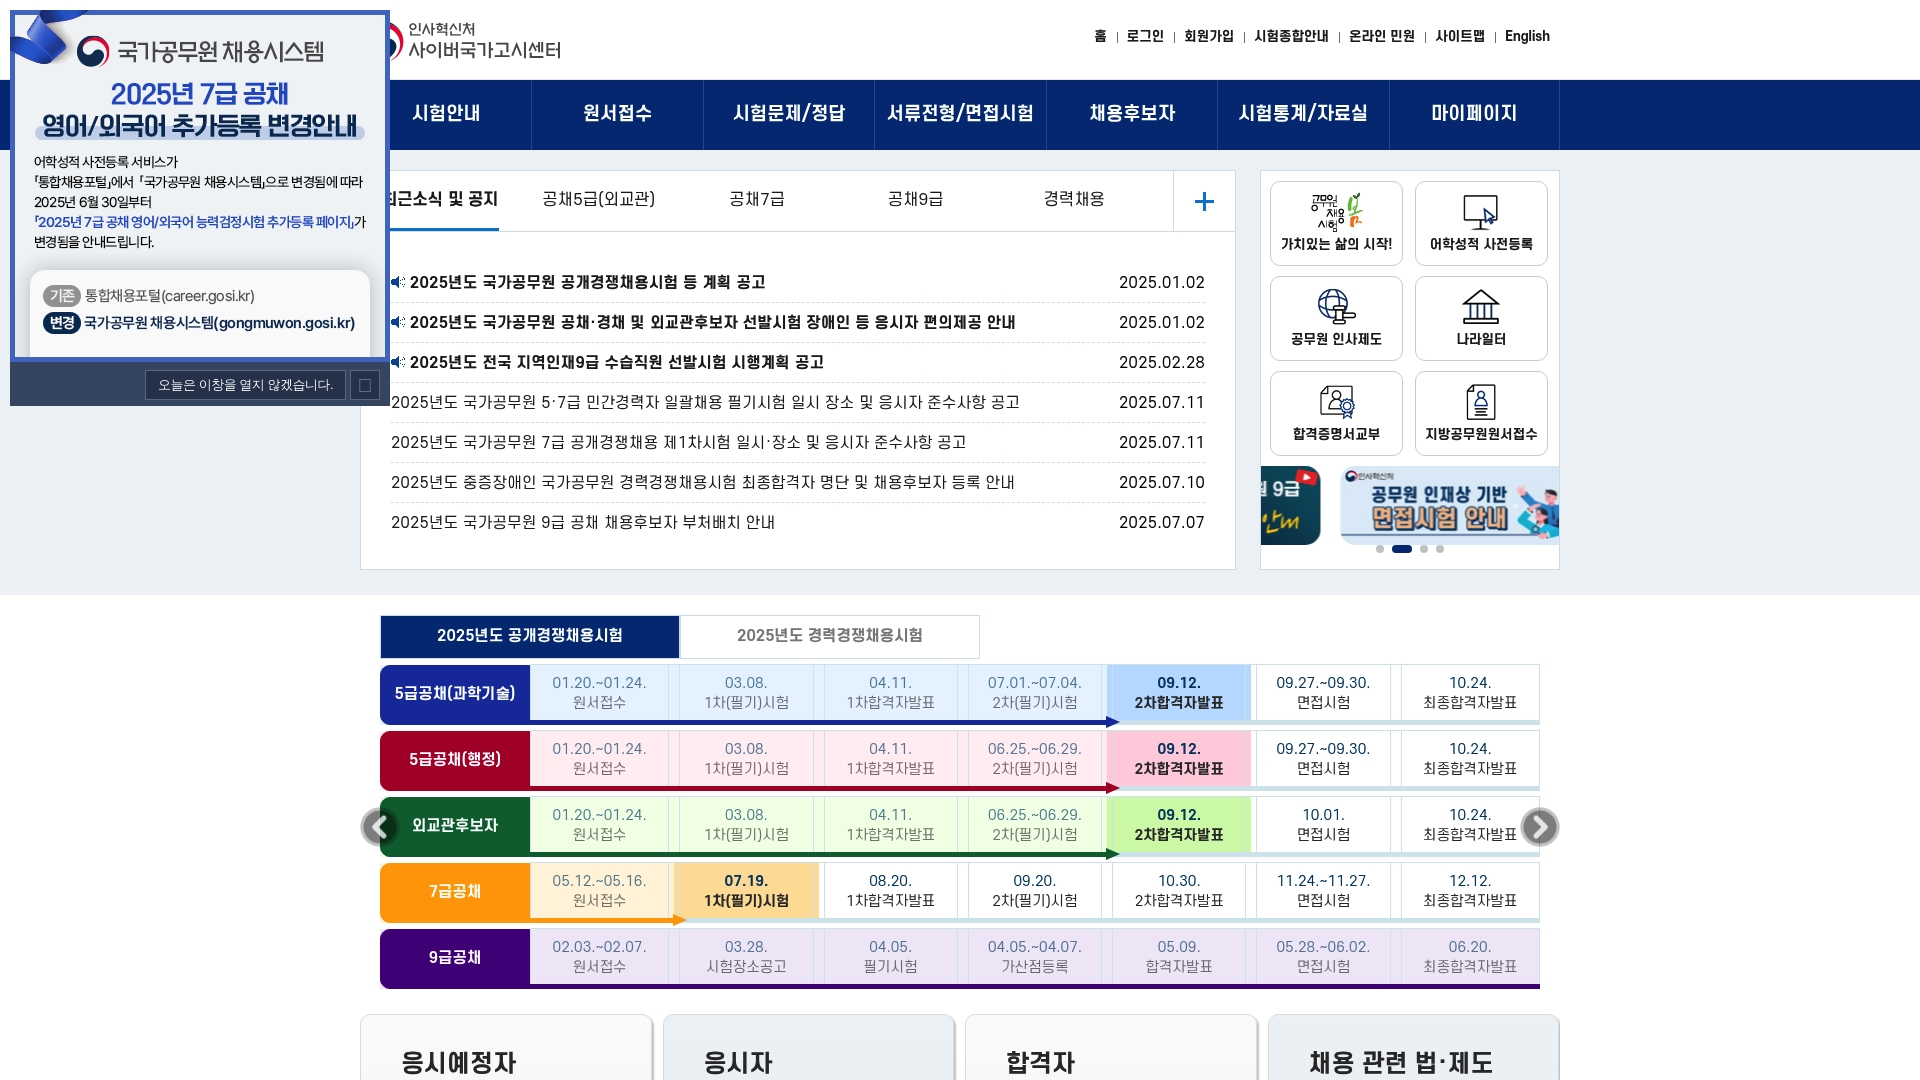Screen dimensions: 1920x1080
Task: Select the 2025년도 공개경쟁채용시험 tab
Action: (x=530, y=636)
